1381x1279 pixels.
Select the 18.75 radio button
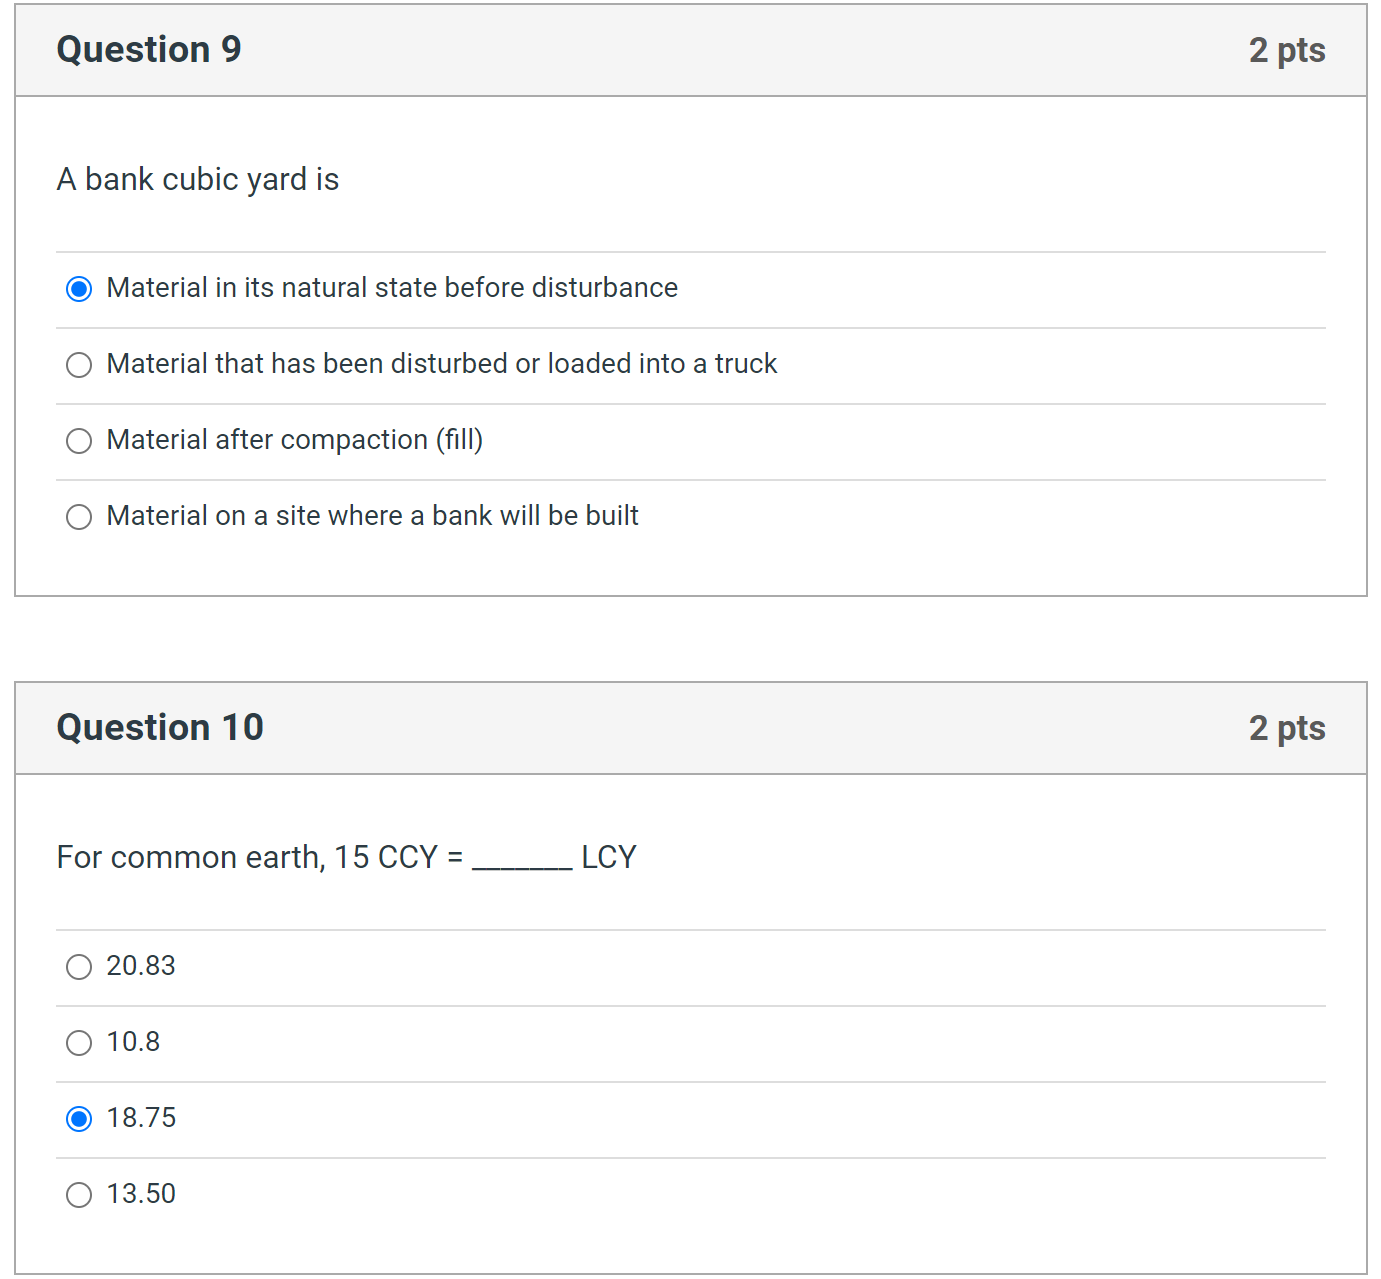[x=79, y=1119]
